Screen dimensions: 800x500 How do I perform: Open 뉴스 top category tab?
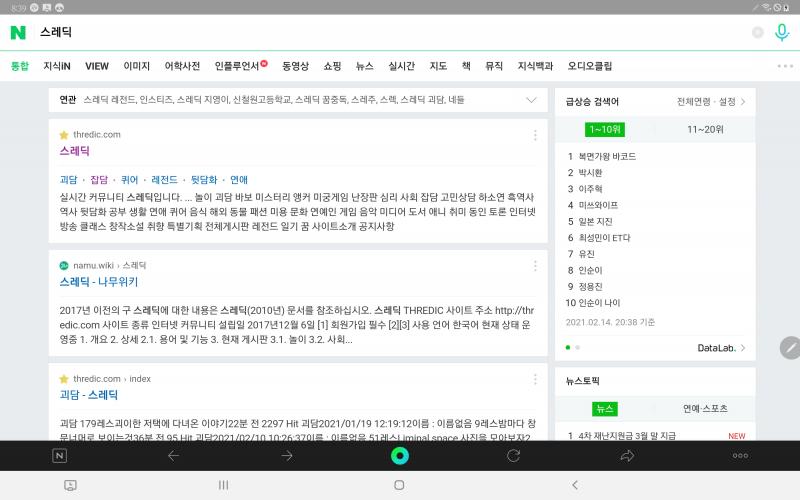pos(364,66)
